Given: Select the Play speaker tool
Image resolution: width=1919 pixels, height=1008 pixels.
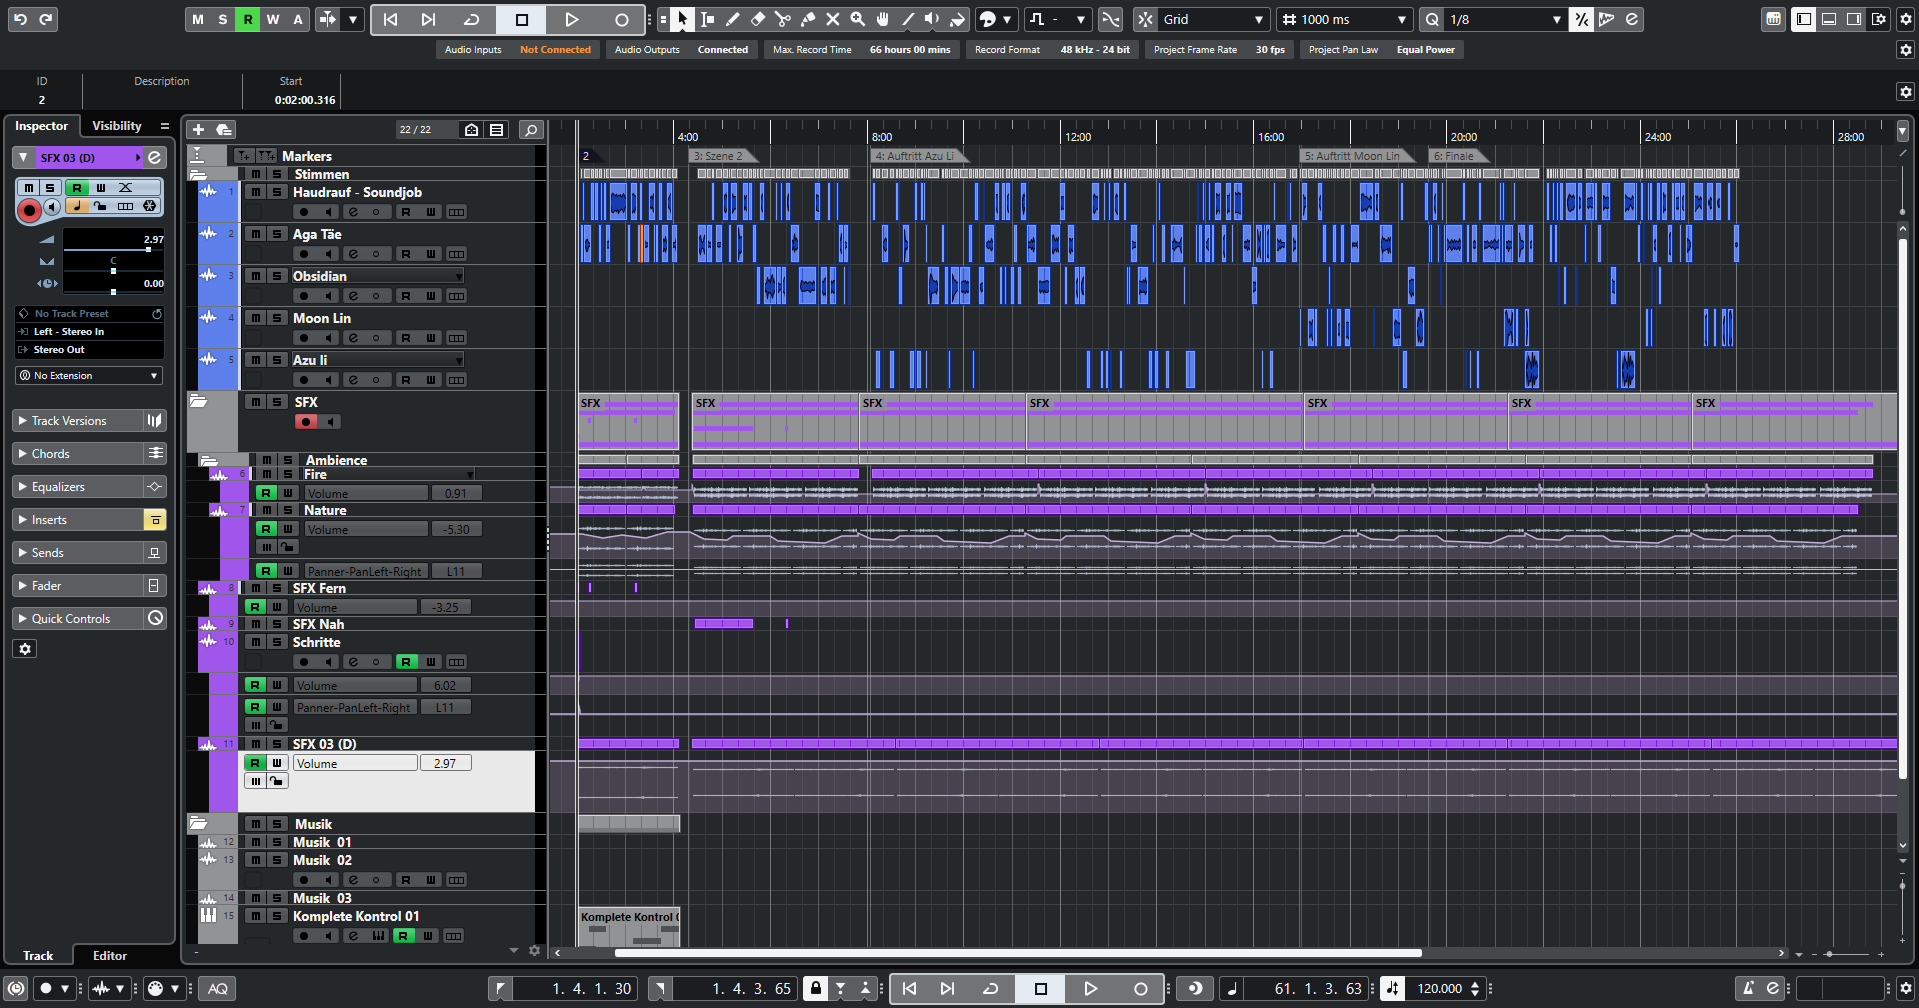Looking at the screenshot, I should [x=932, y=19].
